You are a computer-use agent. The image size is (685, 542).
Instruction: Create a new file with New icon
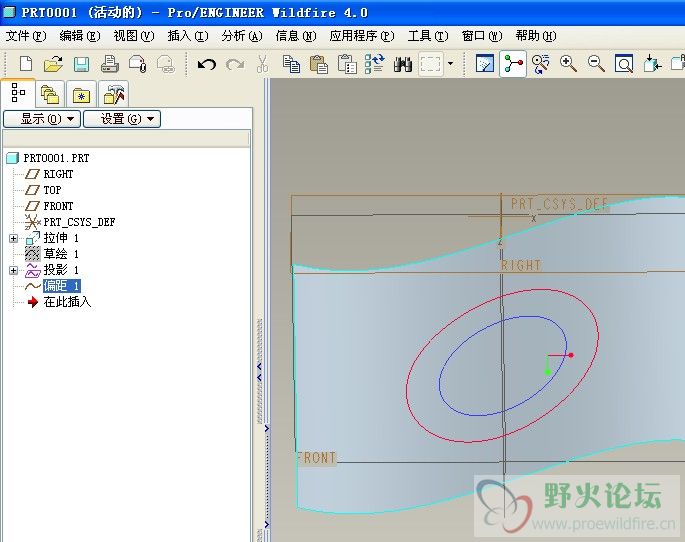26,64
